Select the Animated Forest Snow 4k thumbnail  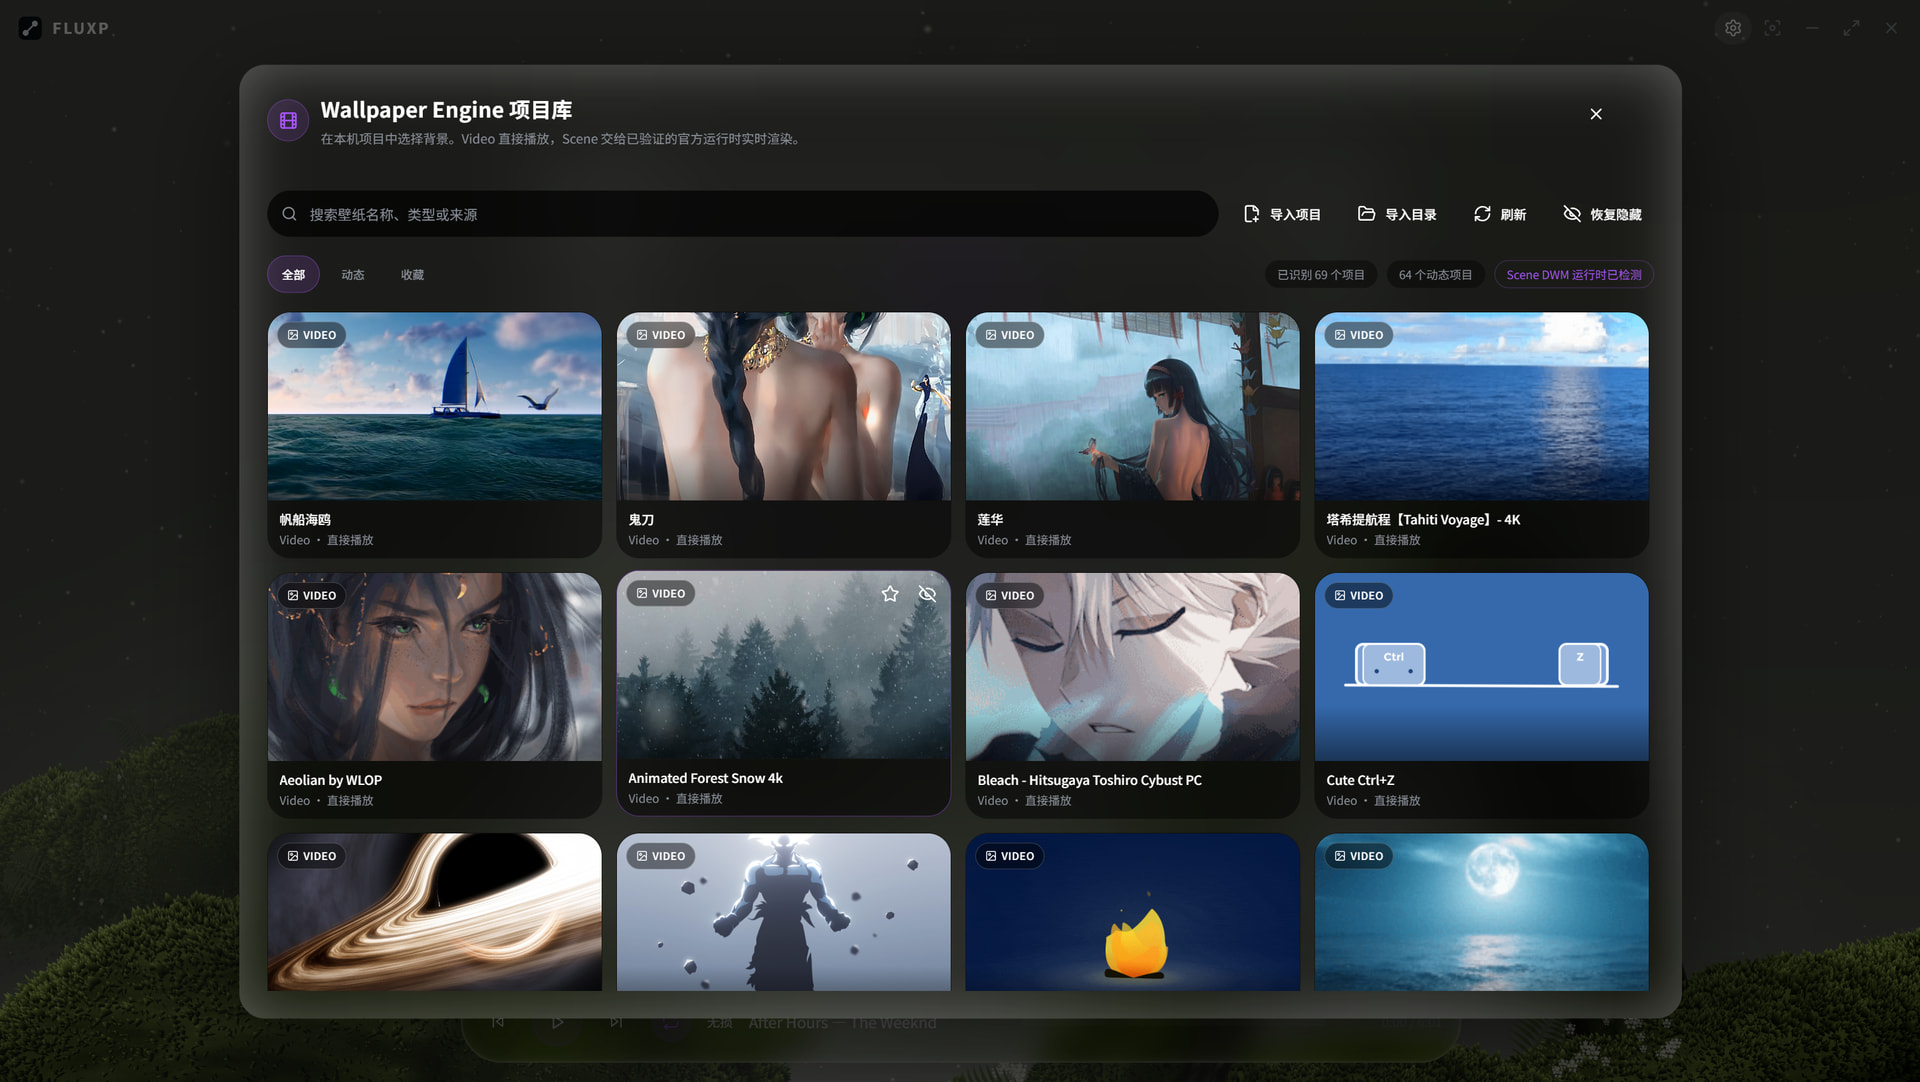784,665
